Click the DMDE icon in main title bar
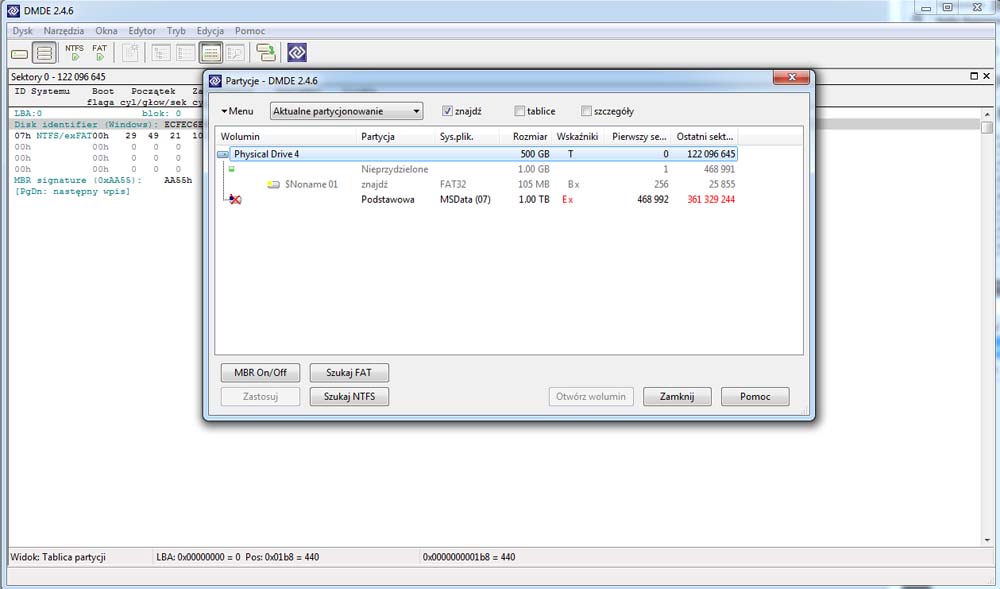1000x589 pixels. coord(13,11)
